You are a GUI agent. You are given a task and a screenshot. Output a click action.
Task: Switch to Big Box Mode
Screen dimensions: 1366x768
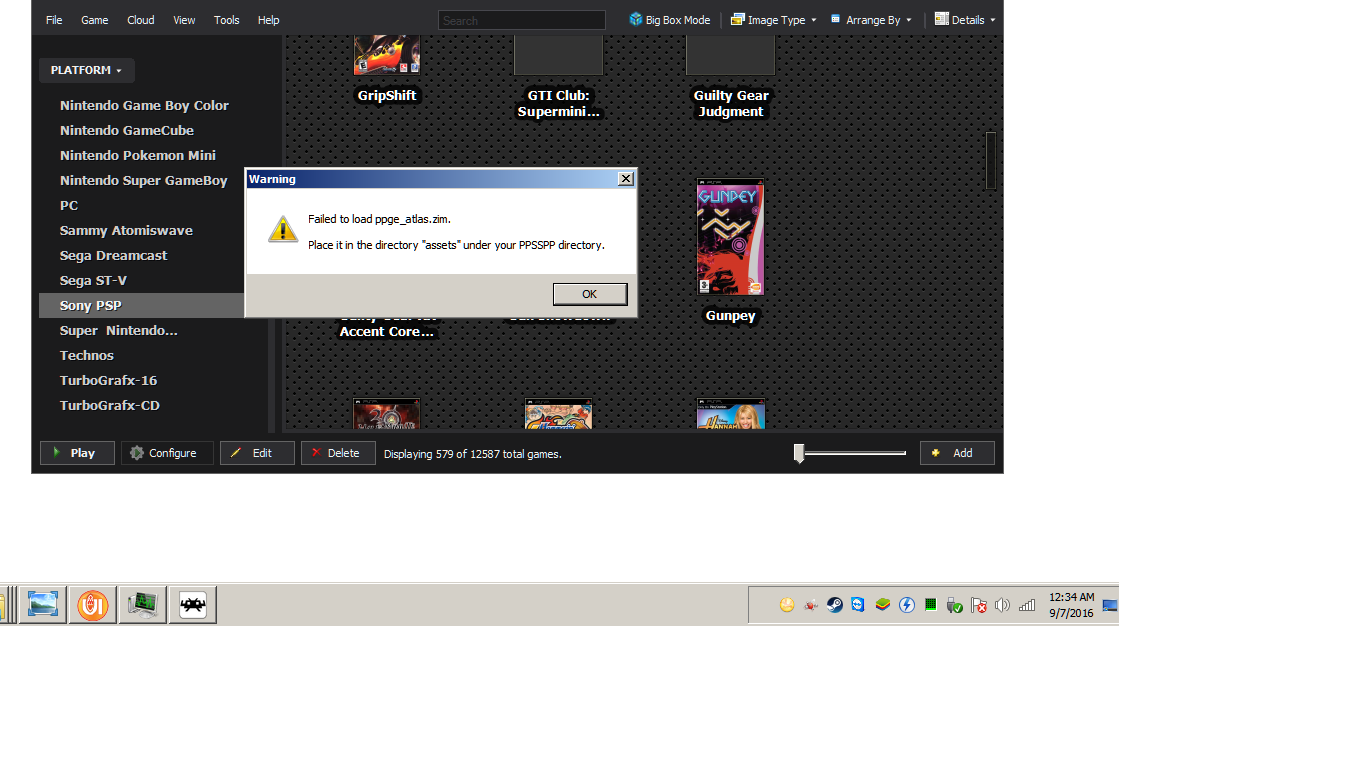pyautogui.click(x=669, y=20)
